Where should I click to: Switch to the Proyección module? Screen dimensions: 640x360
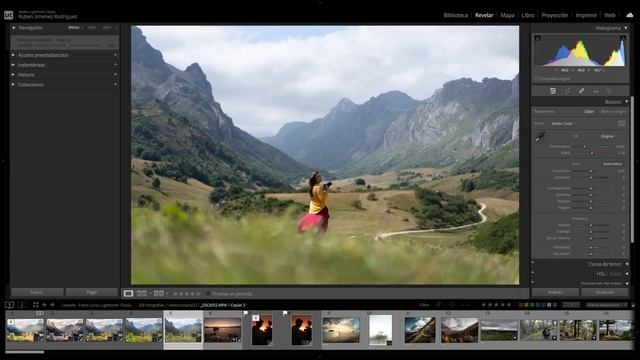tap(555, 15)
